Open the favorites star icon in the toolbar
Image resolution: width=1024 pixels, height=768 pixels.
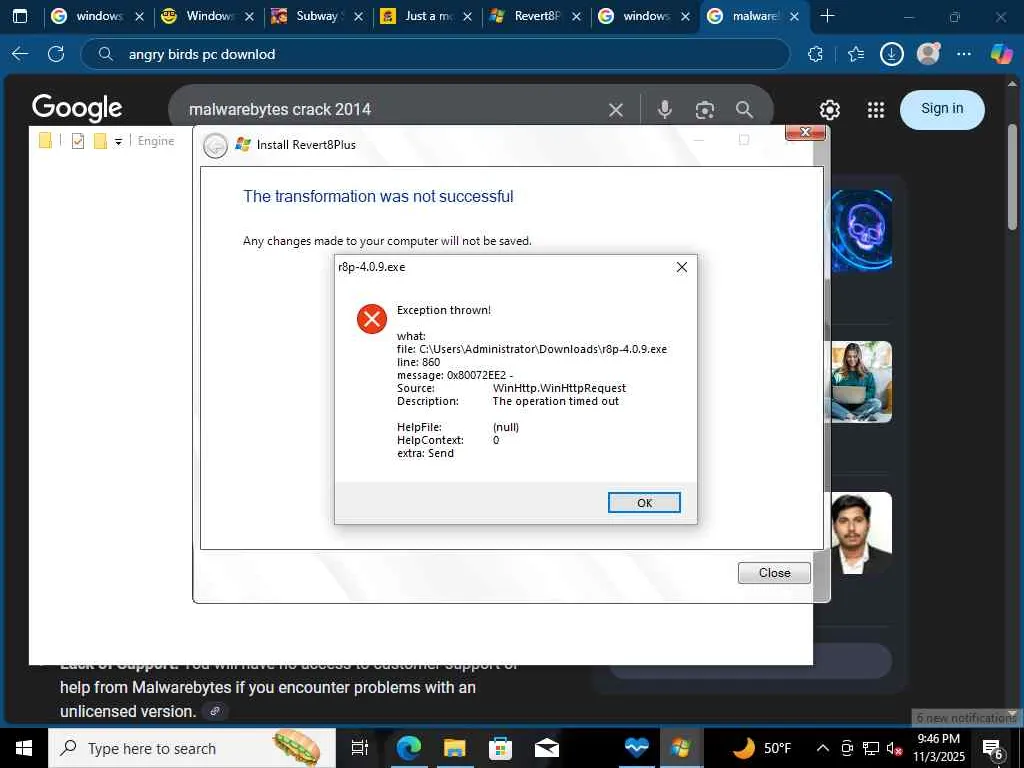coord(856,54)
